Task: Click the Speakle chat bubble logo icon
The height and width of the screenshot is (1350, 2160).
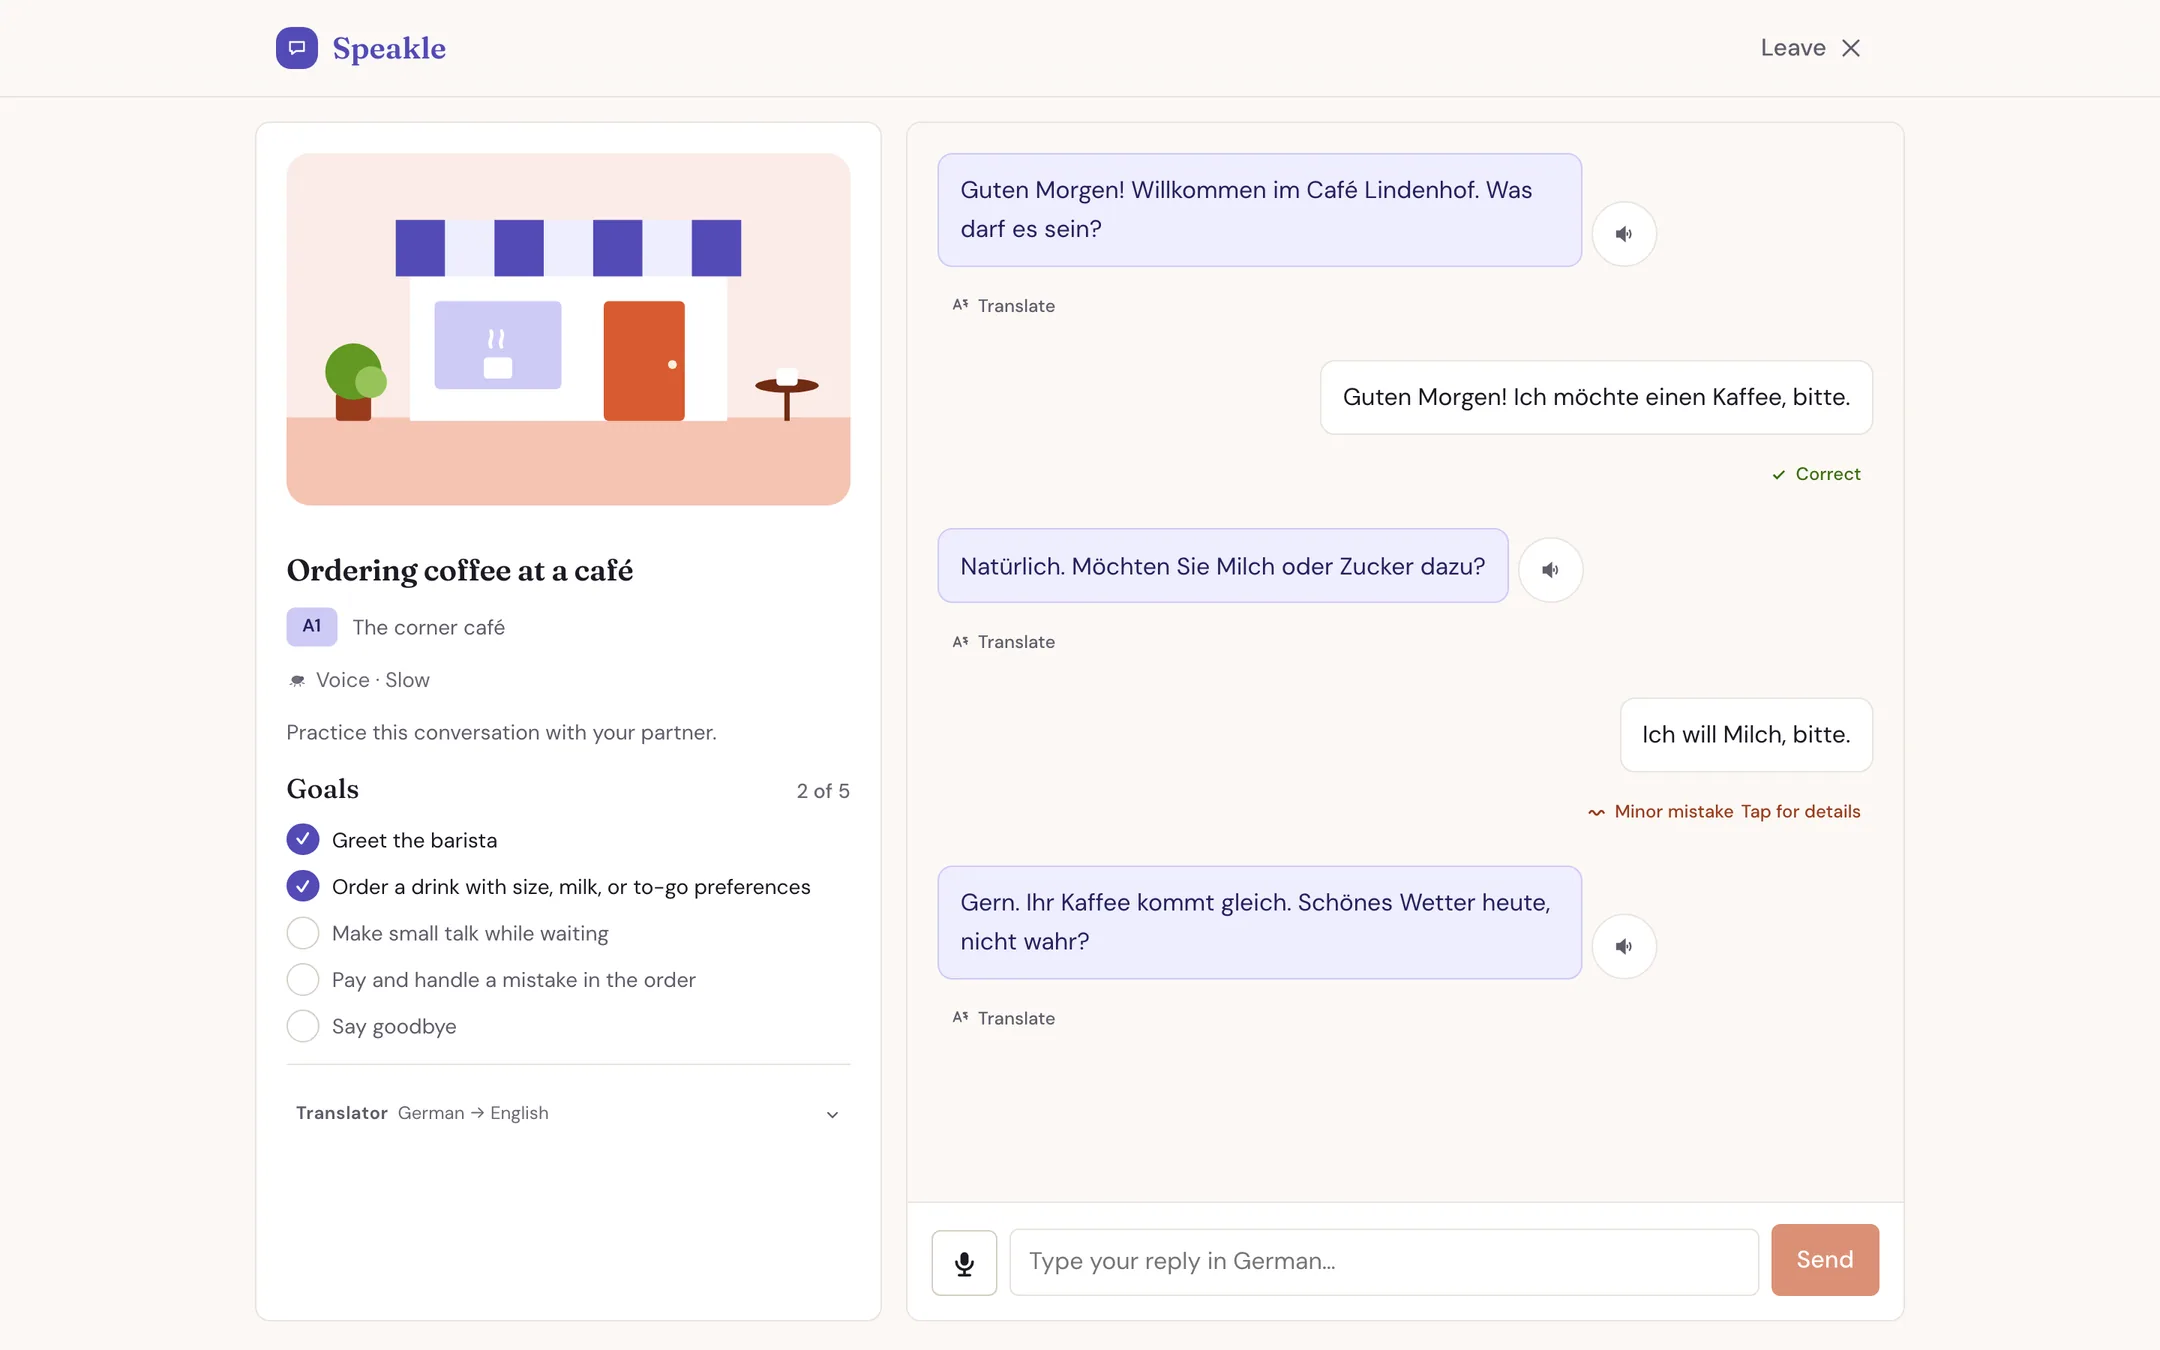Action: (297, 48)
